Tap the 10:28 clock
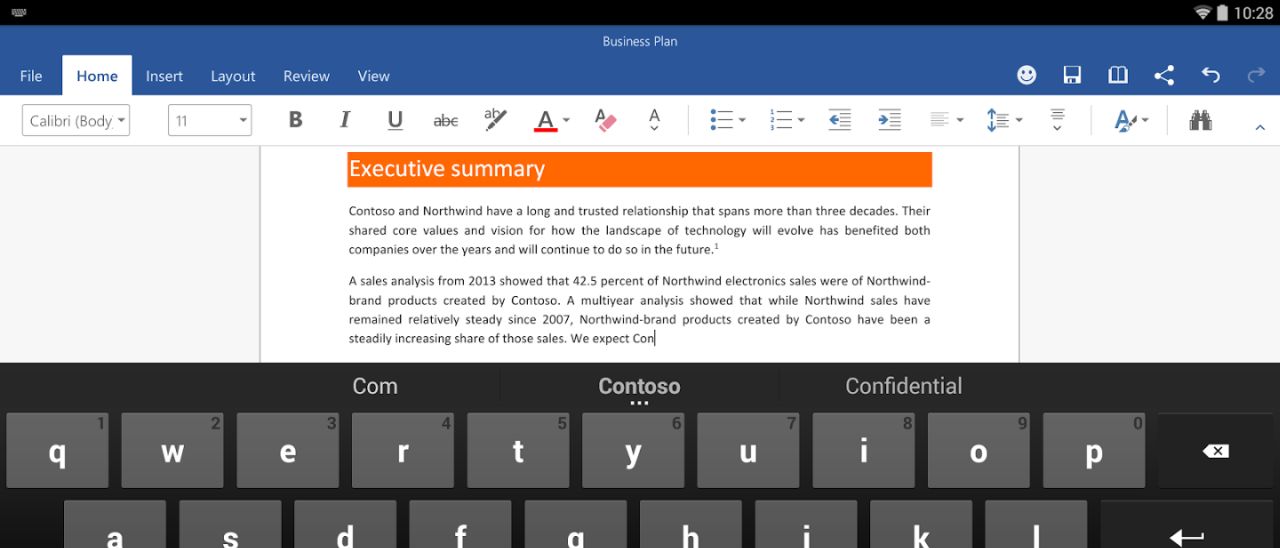The image size is (1280, 548). click(x=1253, y=12)
